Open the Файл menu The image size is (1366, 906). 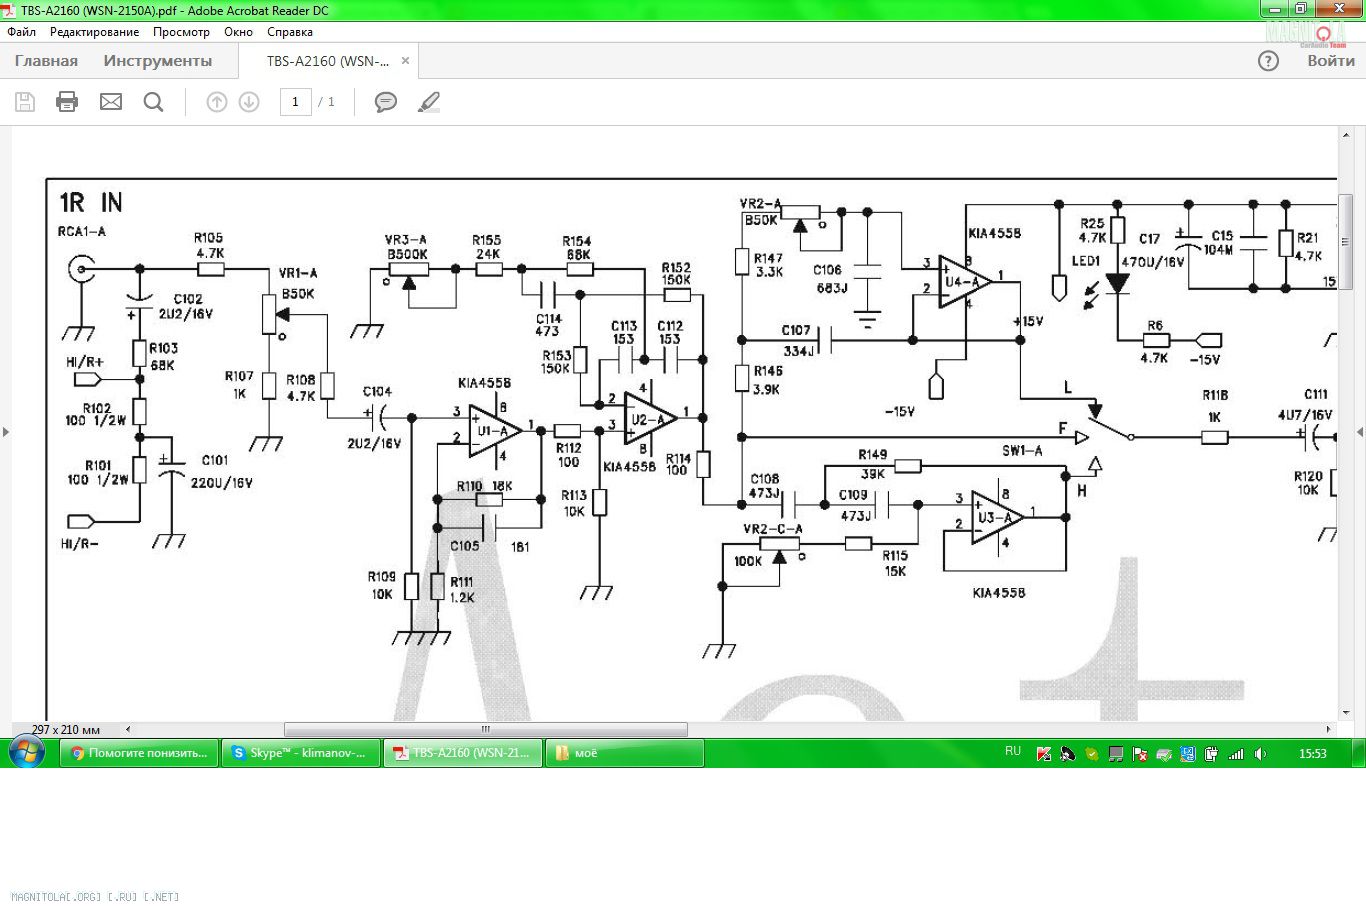tap(21, 32)
